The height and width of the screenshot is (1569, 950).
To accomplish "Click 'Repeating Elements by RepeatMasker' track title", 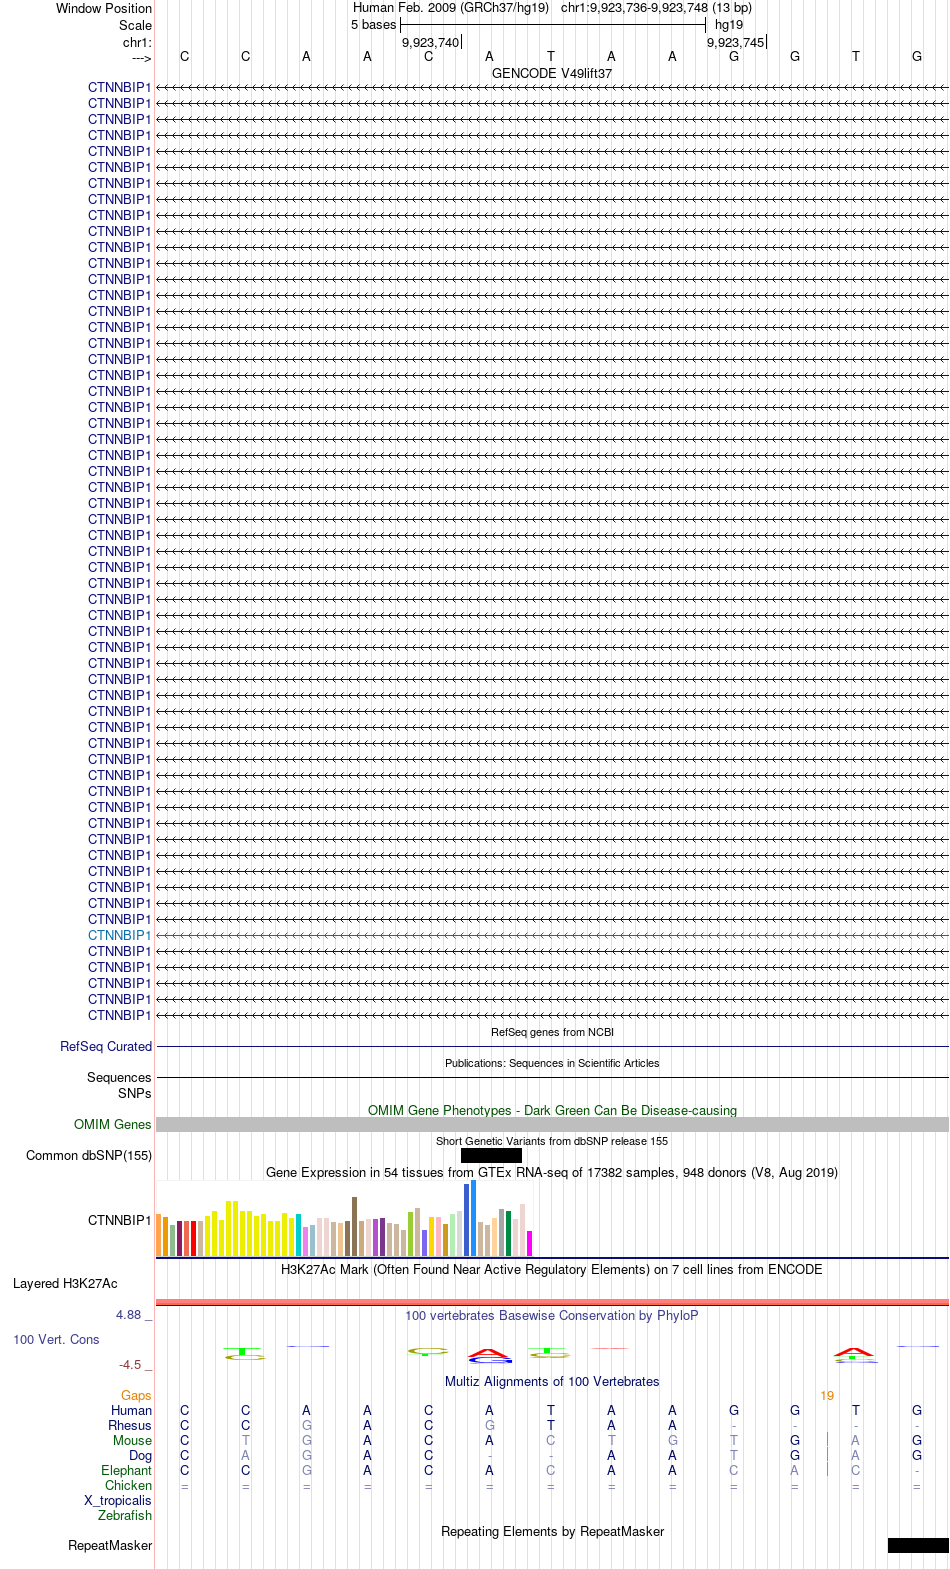I will (x=552, y=1531).
